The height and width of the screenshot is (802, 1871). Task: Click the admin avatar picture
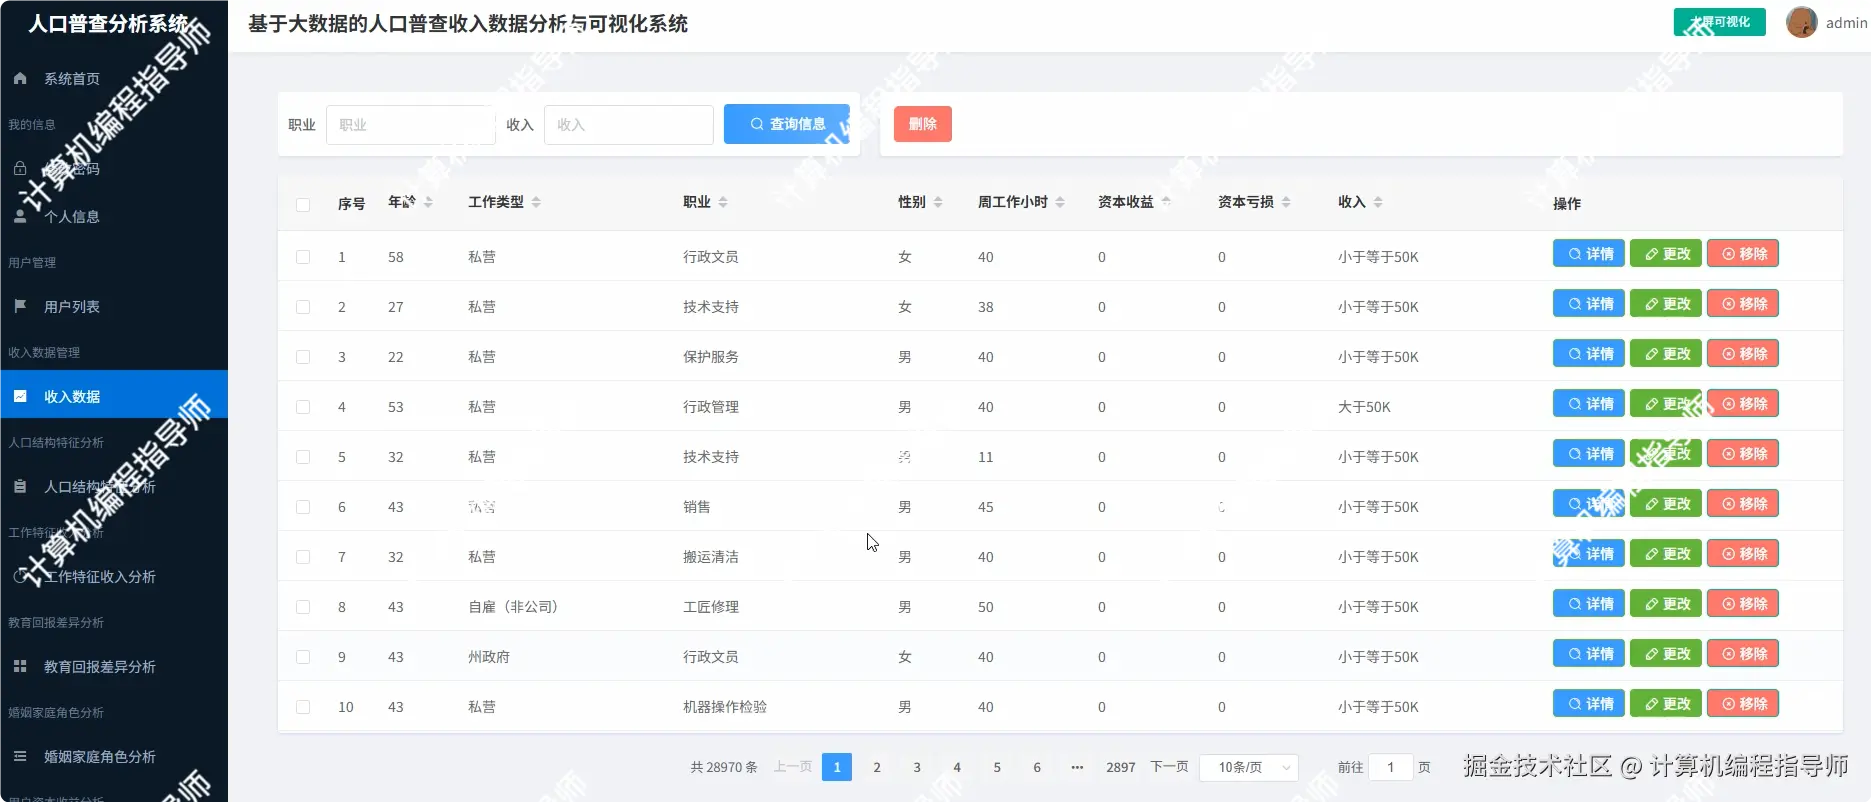(1802, 22)
